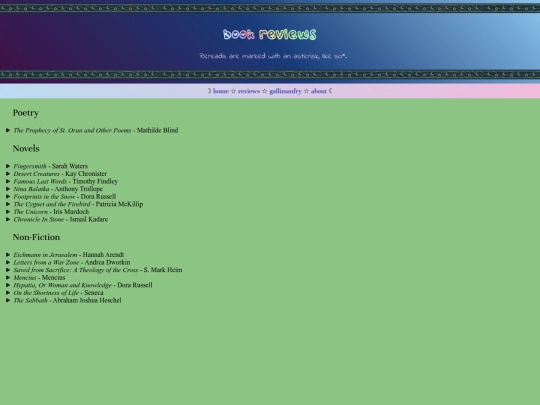Click the Non-Fiction section heading
The width and height of the screenshot is (540, 405).
click(x=37, y=237)
